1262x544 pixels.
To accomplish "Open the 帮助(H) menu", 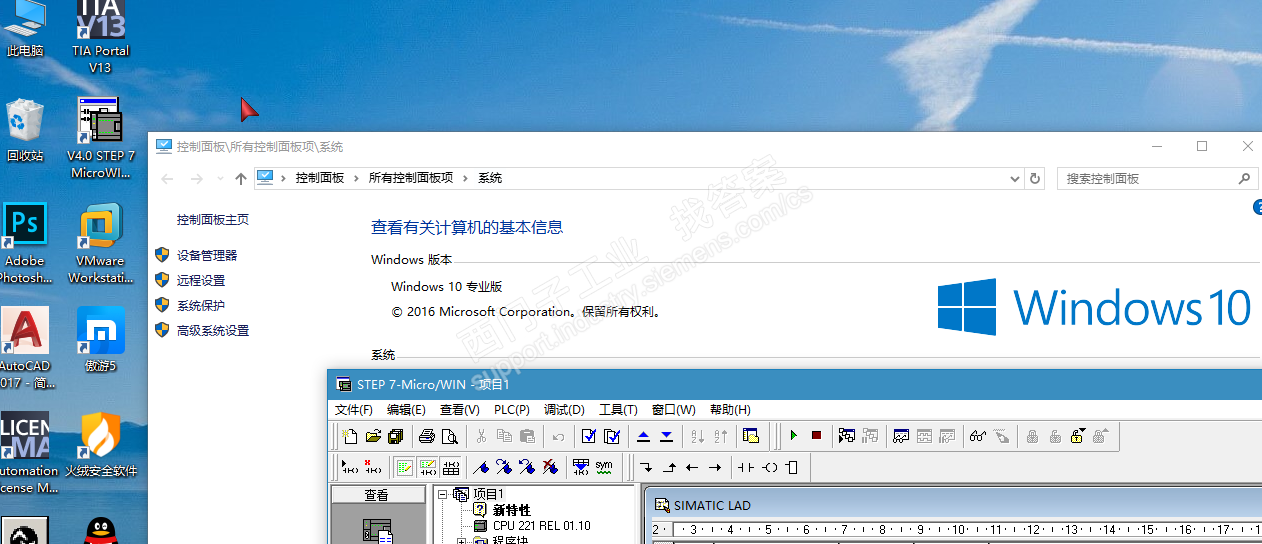I will (730, 410).
